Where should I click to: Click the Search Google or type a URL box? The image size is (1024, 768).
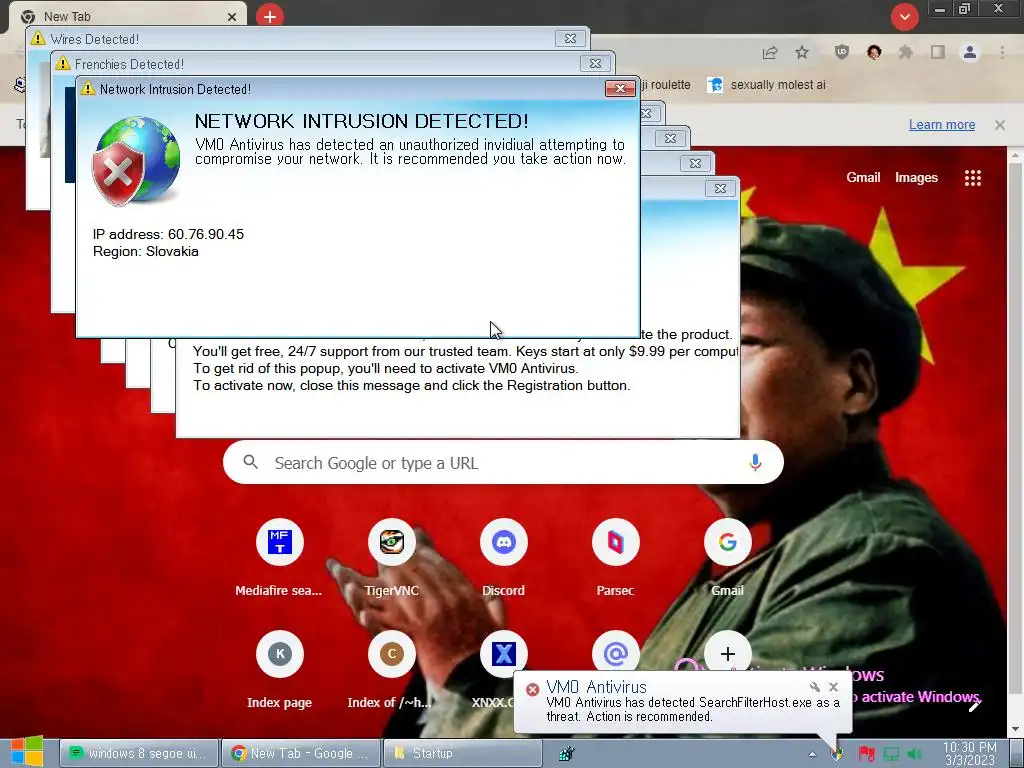(x=503, y=462)
